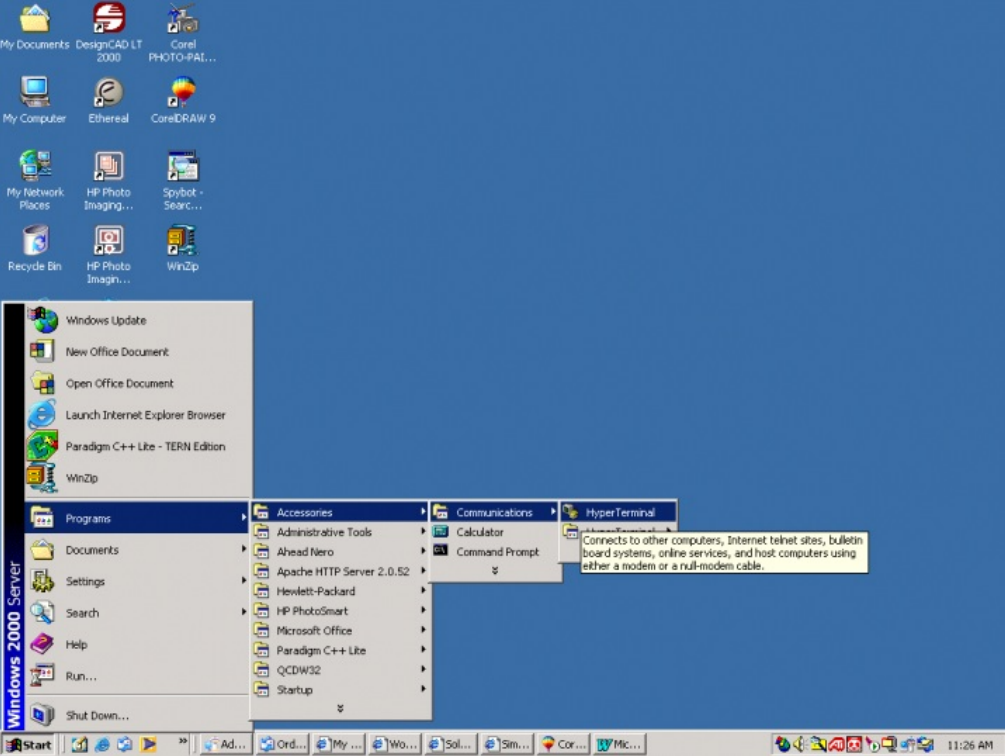Expand the Microsoft Office program group
Screen dimensions: 1005x756
[x=340, y=630]
